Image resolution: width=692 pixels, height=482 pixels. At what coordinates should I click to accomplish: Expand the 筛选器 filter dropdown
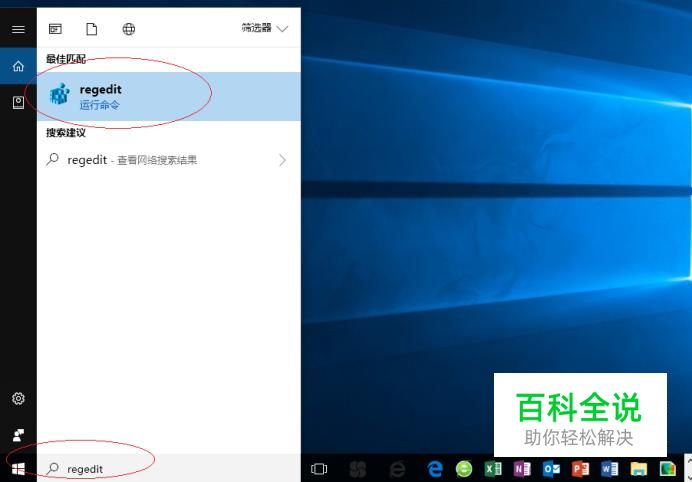point(264,28)
